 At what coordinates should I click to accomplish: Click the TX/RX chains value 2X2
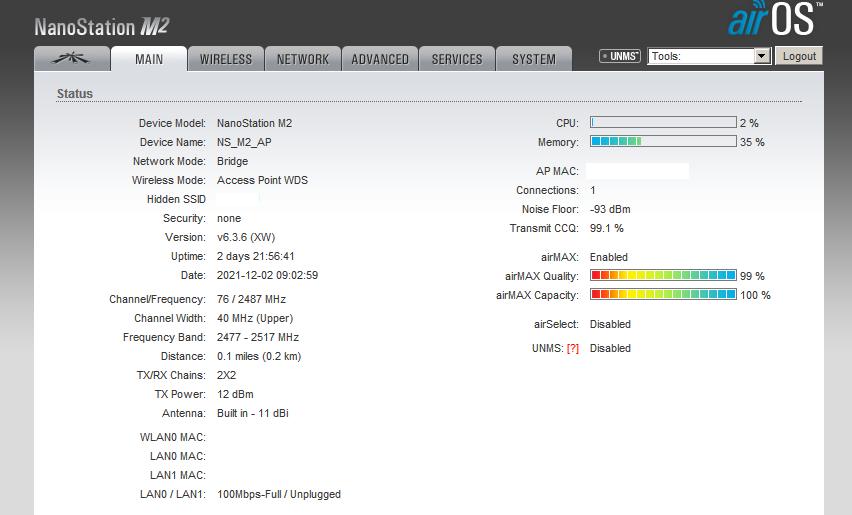227,375
